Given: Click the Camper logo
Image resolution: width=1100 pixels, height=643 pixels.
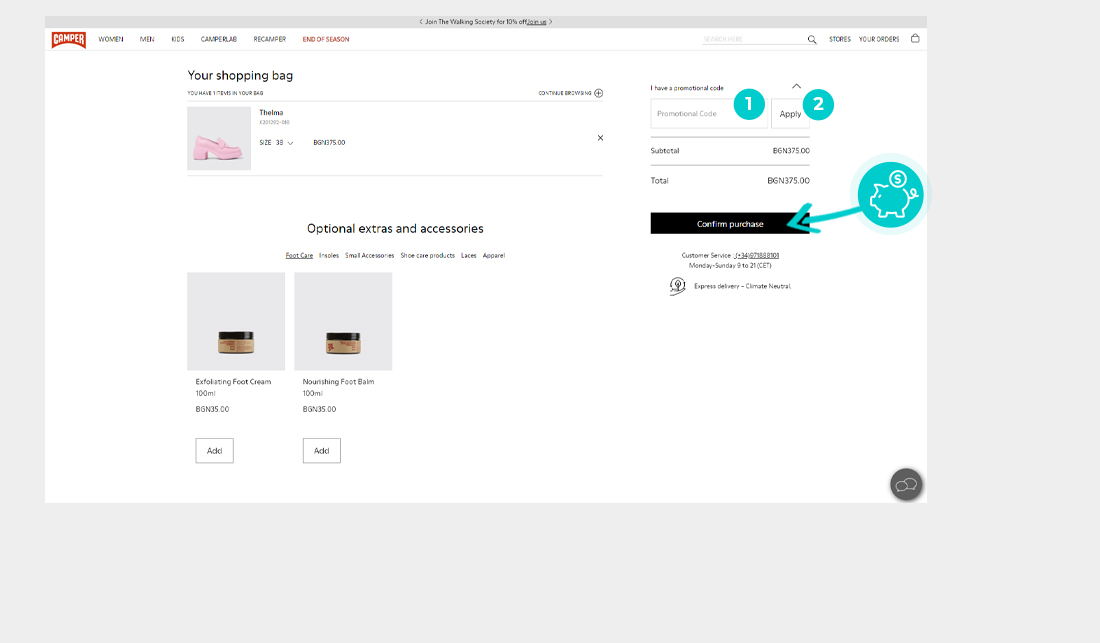Looking at the screenshot, I should click(68, 39).
